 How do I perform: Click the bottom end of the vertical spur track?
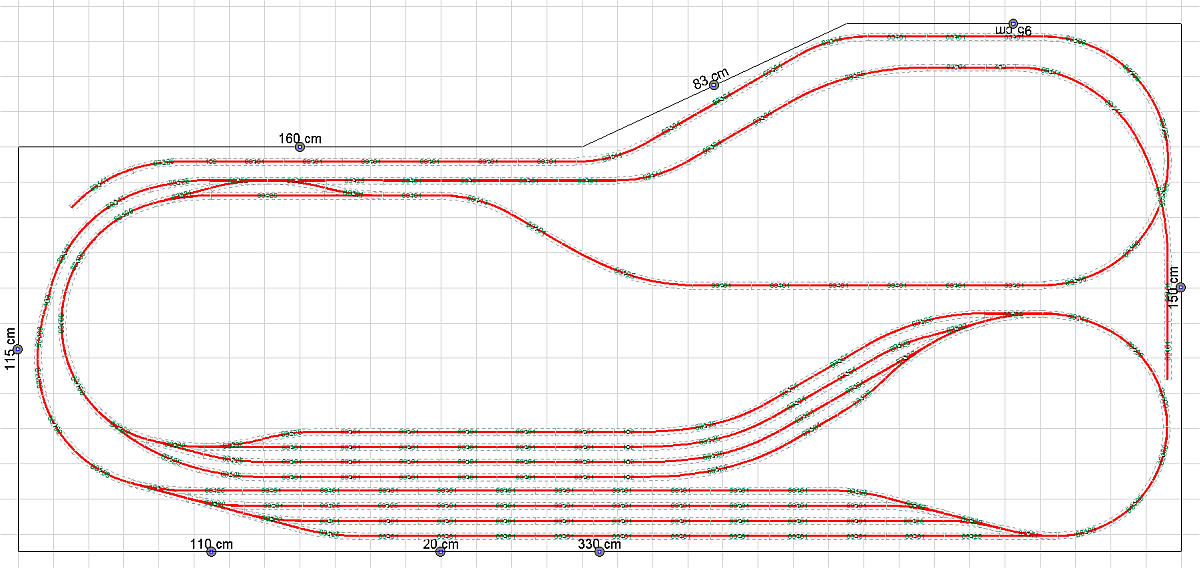[x=1167, y=375]
